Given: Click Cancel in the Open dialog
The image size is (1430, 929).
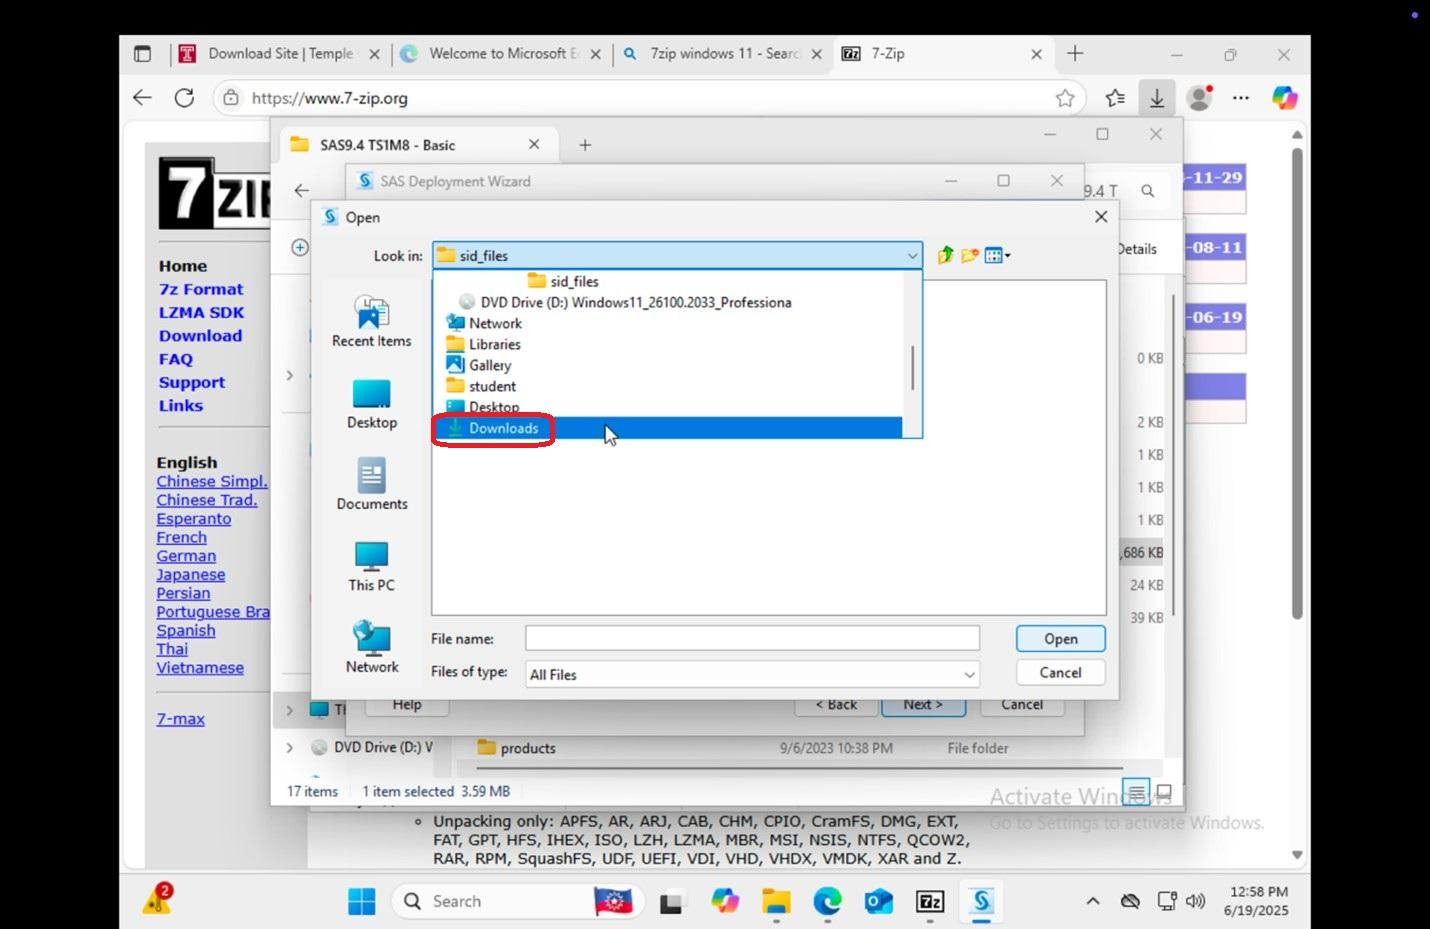Looking at the screenshot, I should click(1060, 672).
